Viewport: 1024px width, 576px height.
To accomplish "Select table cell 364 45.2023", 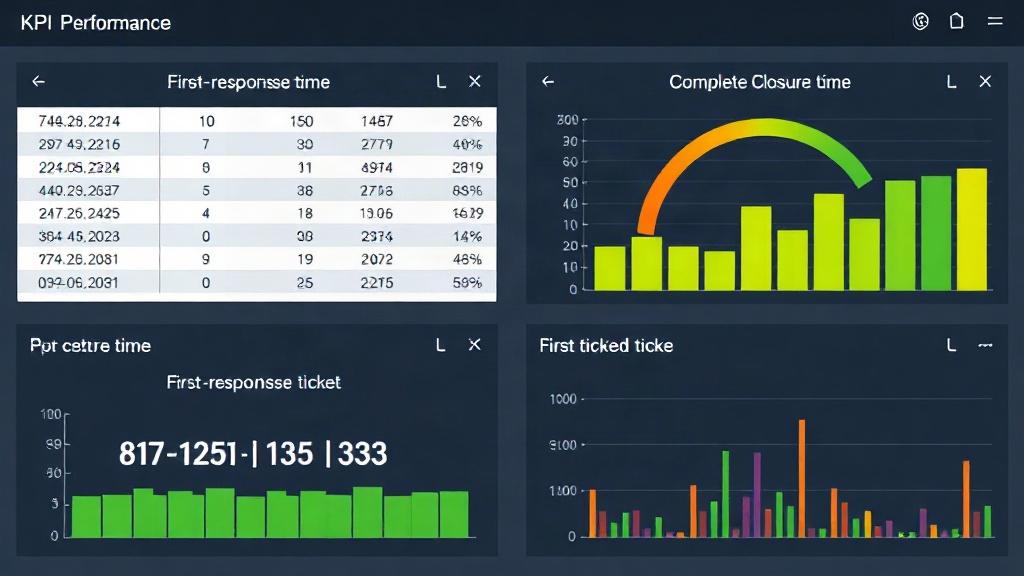I will [79, 236].
